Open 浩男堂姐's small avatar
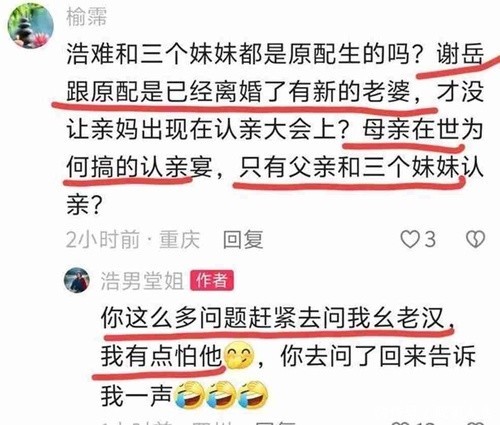This screenshot has width=500, height=425. point(77,280)
